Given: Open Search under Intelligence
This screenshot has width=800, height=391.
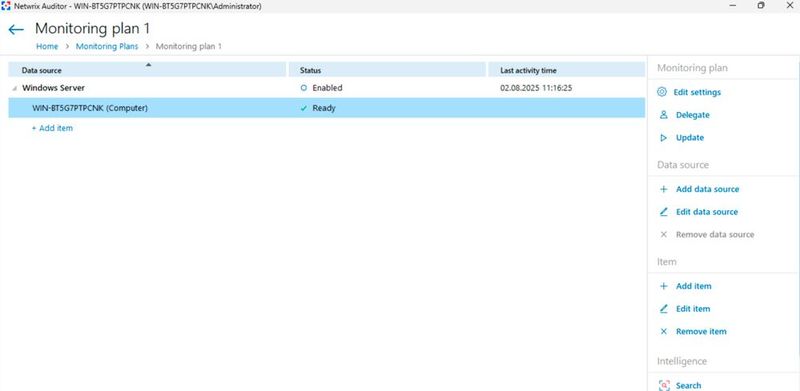Looking at the screenshot, I should pyautogui.click(x=688, y=385).
